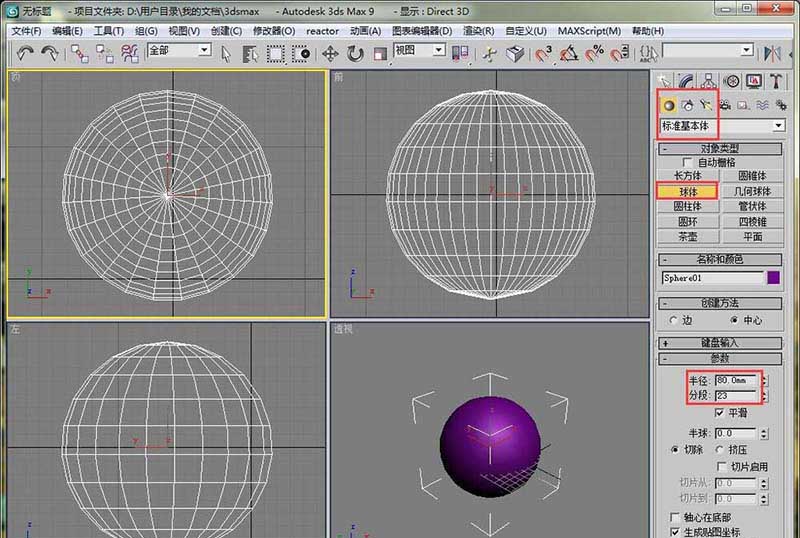800x538 pixels.
Task: Uncheck the 平滑 smooth option
Action: click(720, 412)
